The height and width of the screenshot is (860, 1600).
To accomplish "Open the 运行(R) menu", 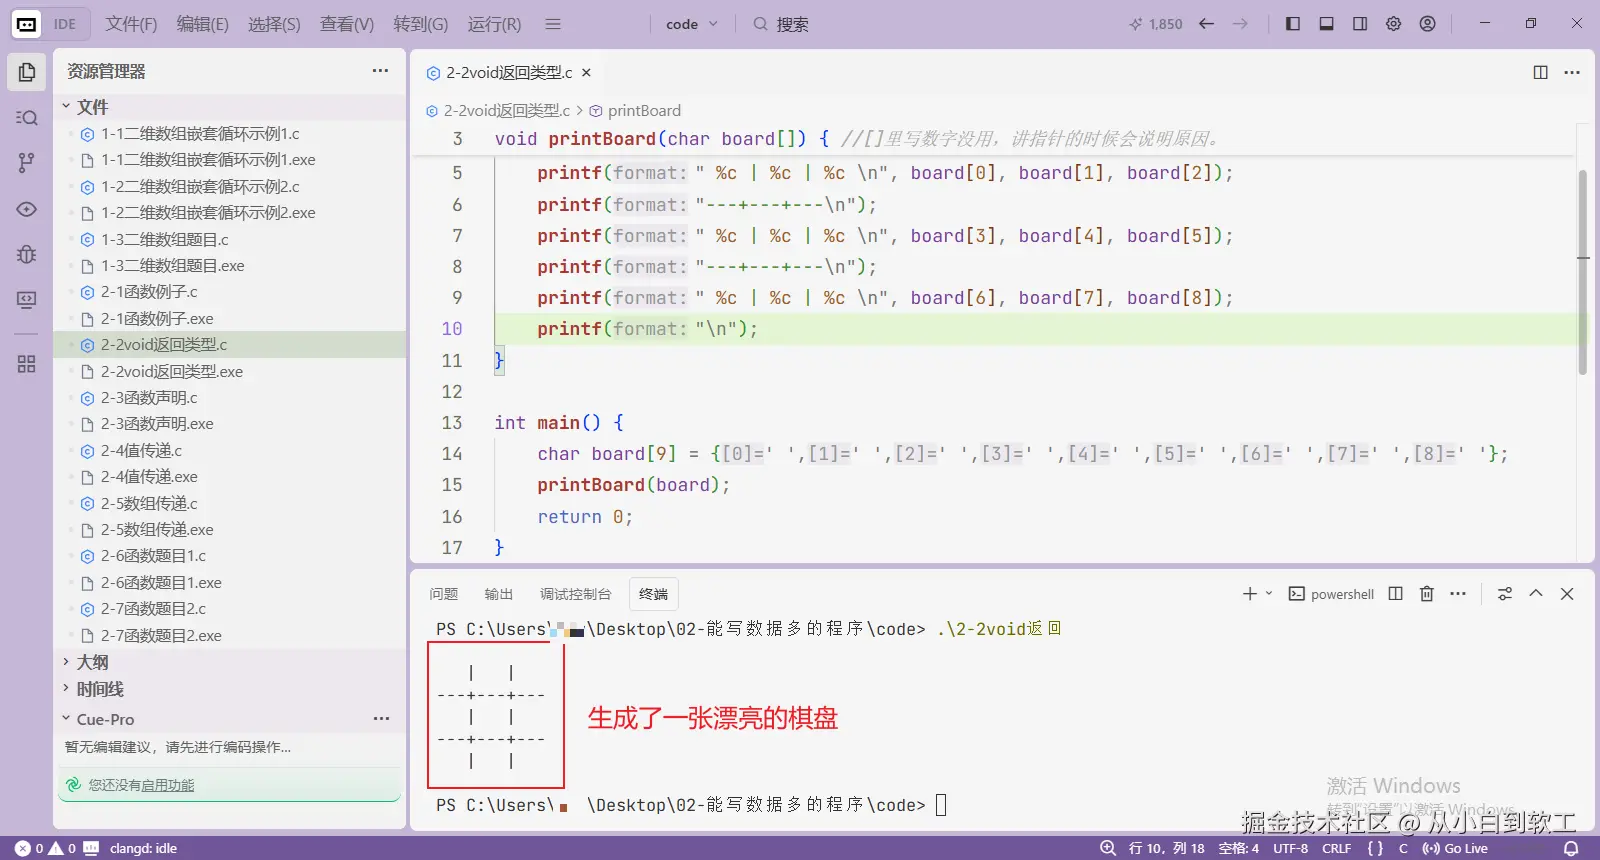I will (494, 24).
